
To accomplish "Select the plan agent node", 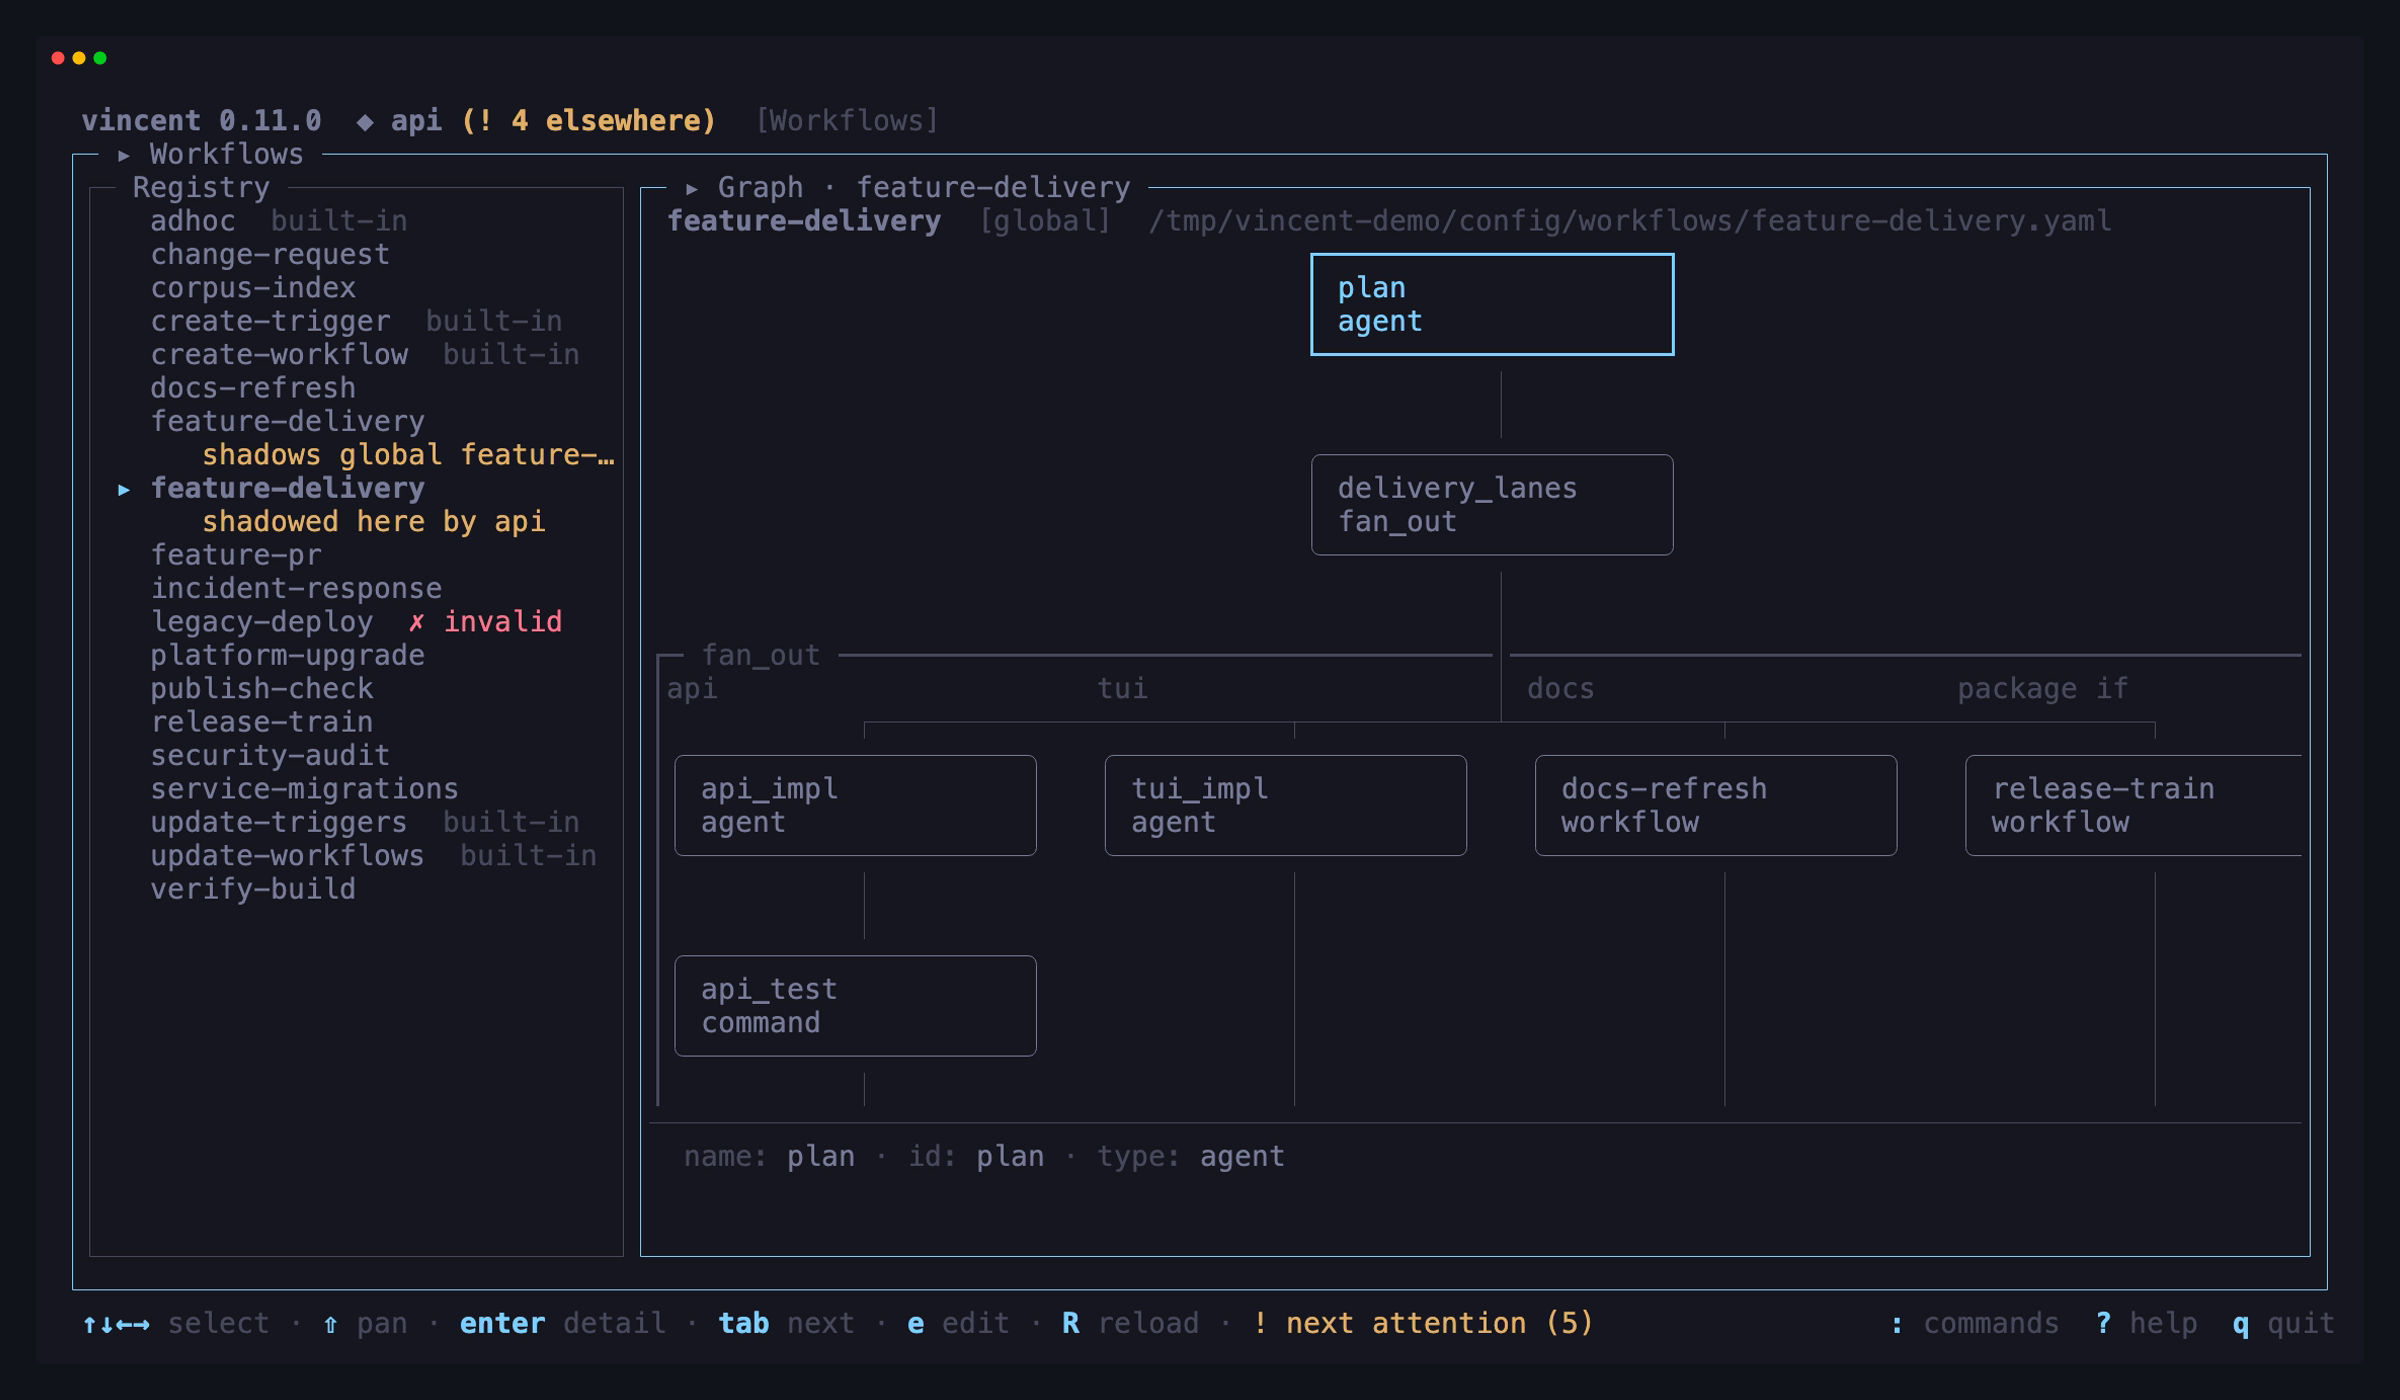I will tap(1492, 304).
